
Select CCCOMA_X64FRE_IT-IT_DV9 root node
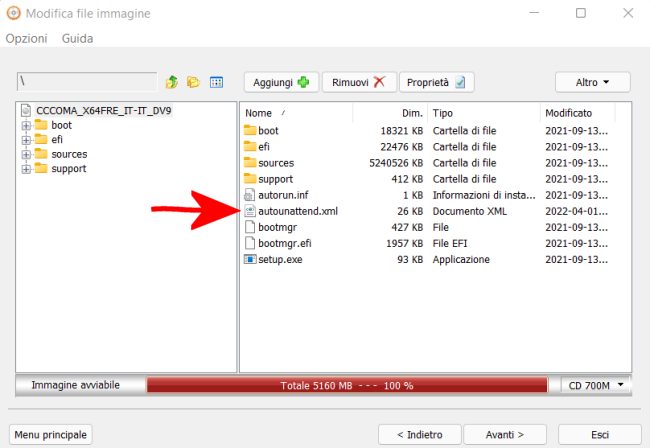(104, 111)
